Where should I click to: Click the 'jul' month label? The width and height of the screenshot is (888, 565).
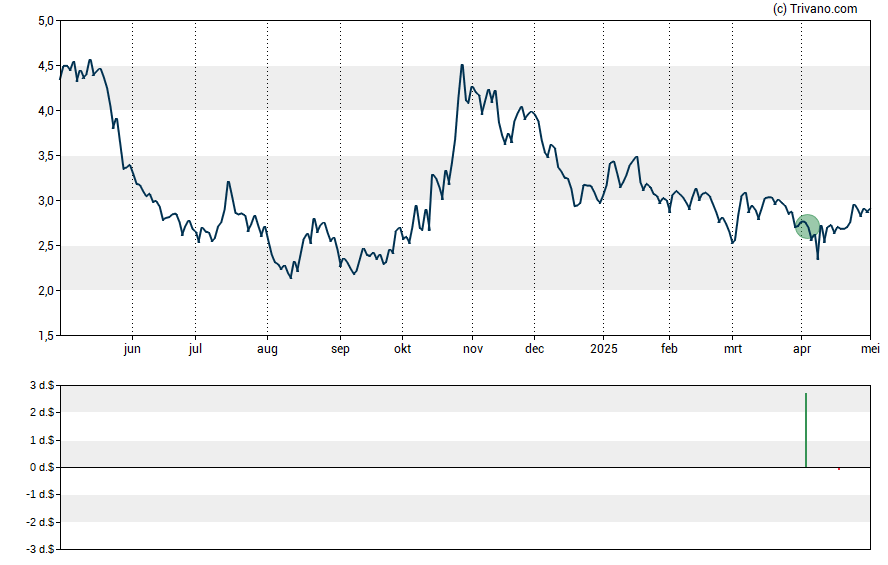(195, 349)
